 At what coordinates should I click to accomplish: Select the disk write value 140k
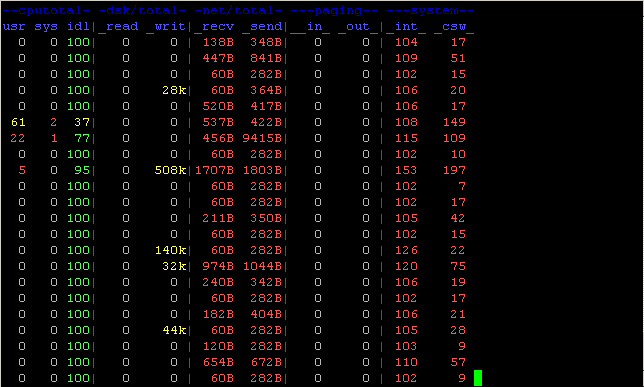click(170, 250)
